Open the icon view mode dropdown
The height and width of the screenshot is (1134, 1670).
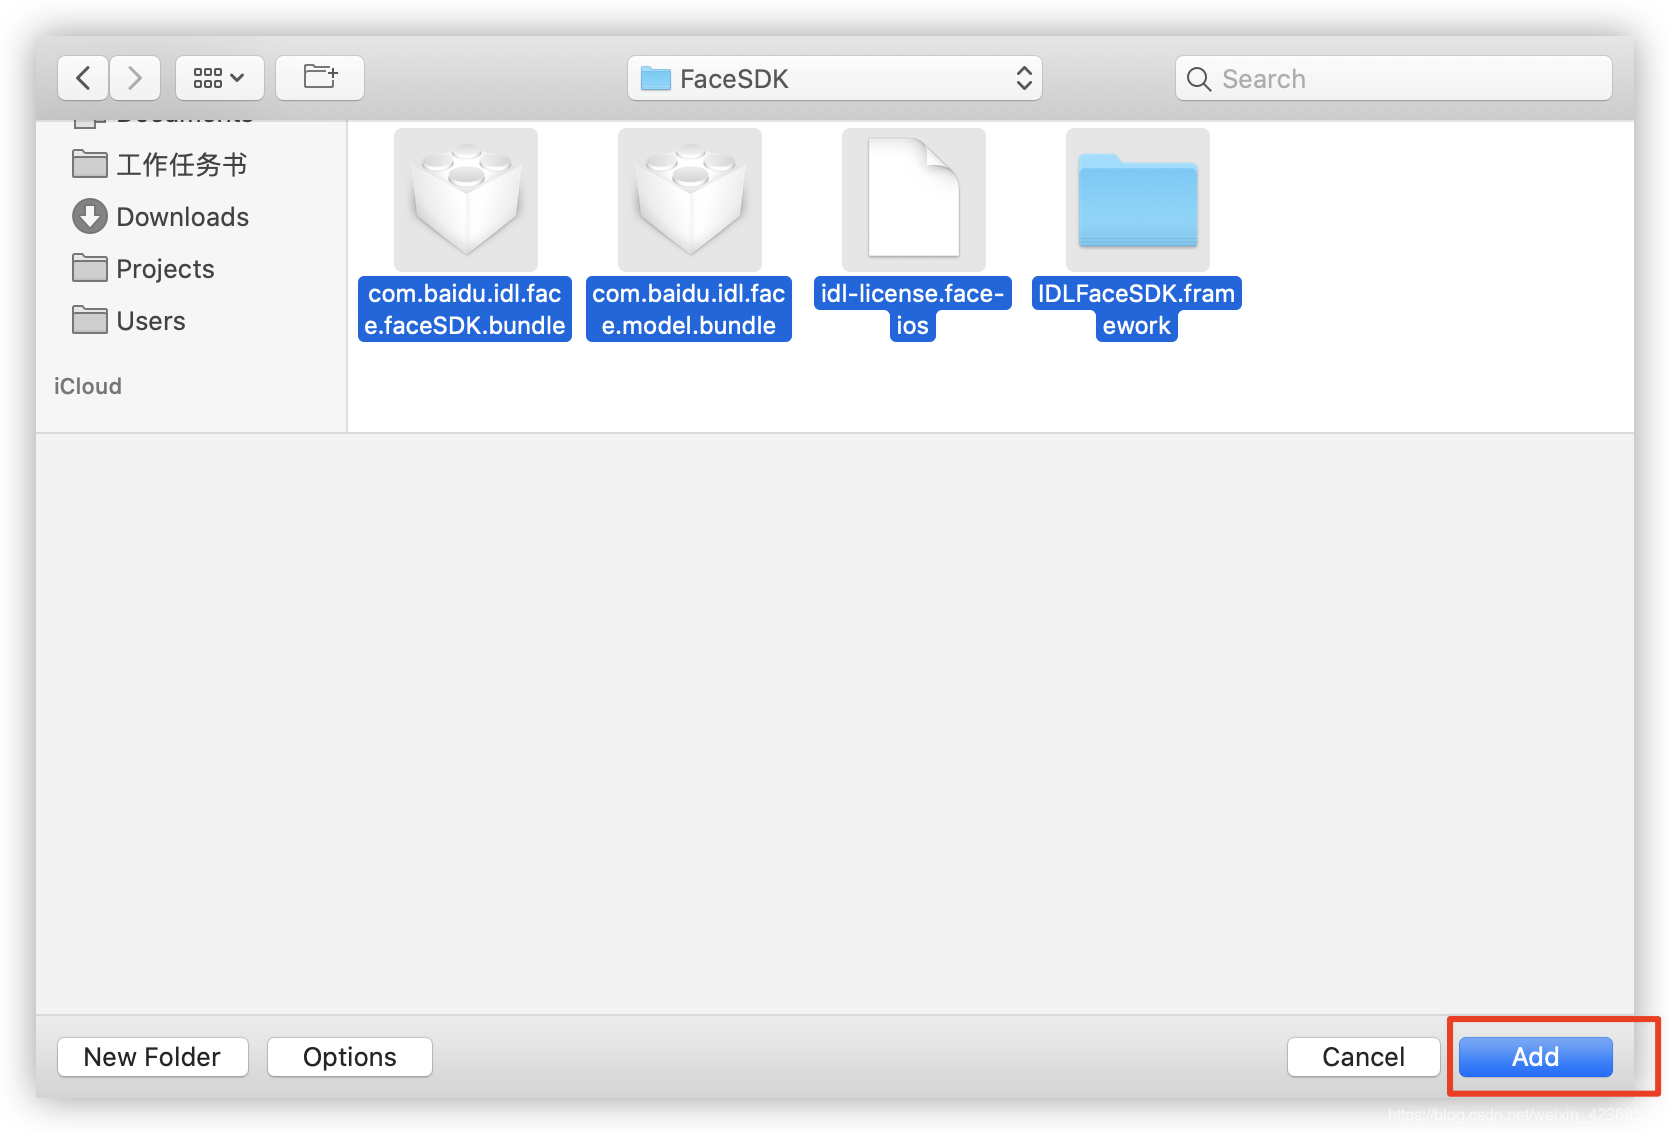220,78
